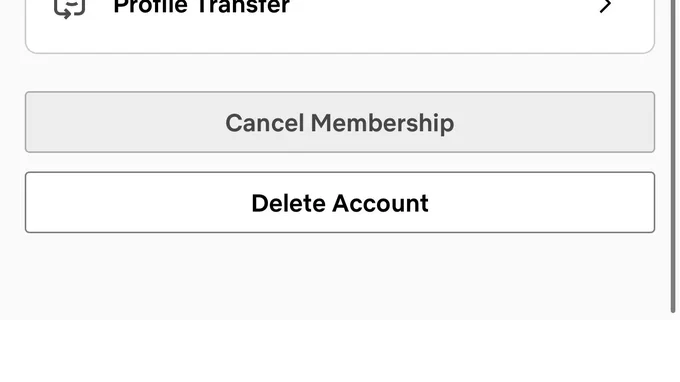Click the Delete Account button
The width and height of the screenshot is (680, 382).
(x=340, y=202)
